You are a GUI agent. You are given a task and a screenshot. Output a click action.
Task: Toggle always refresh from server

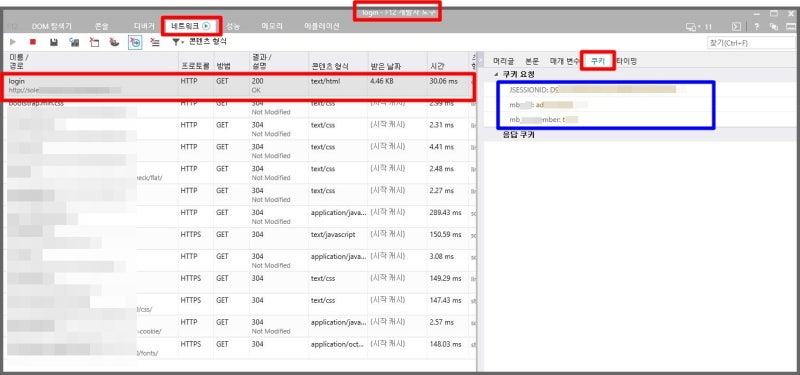74,42
